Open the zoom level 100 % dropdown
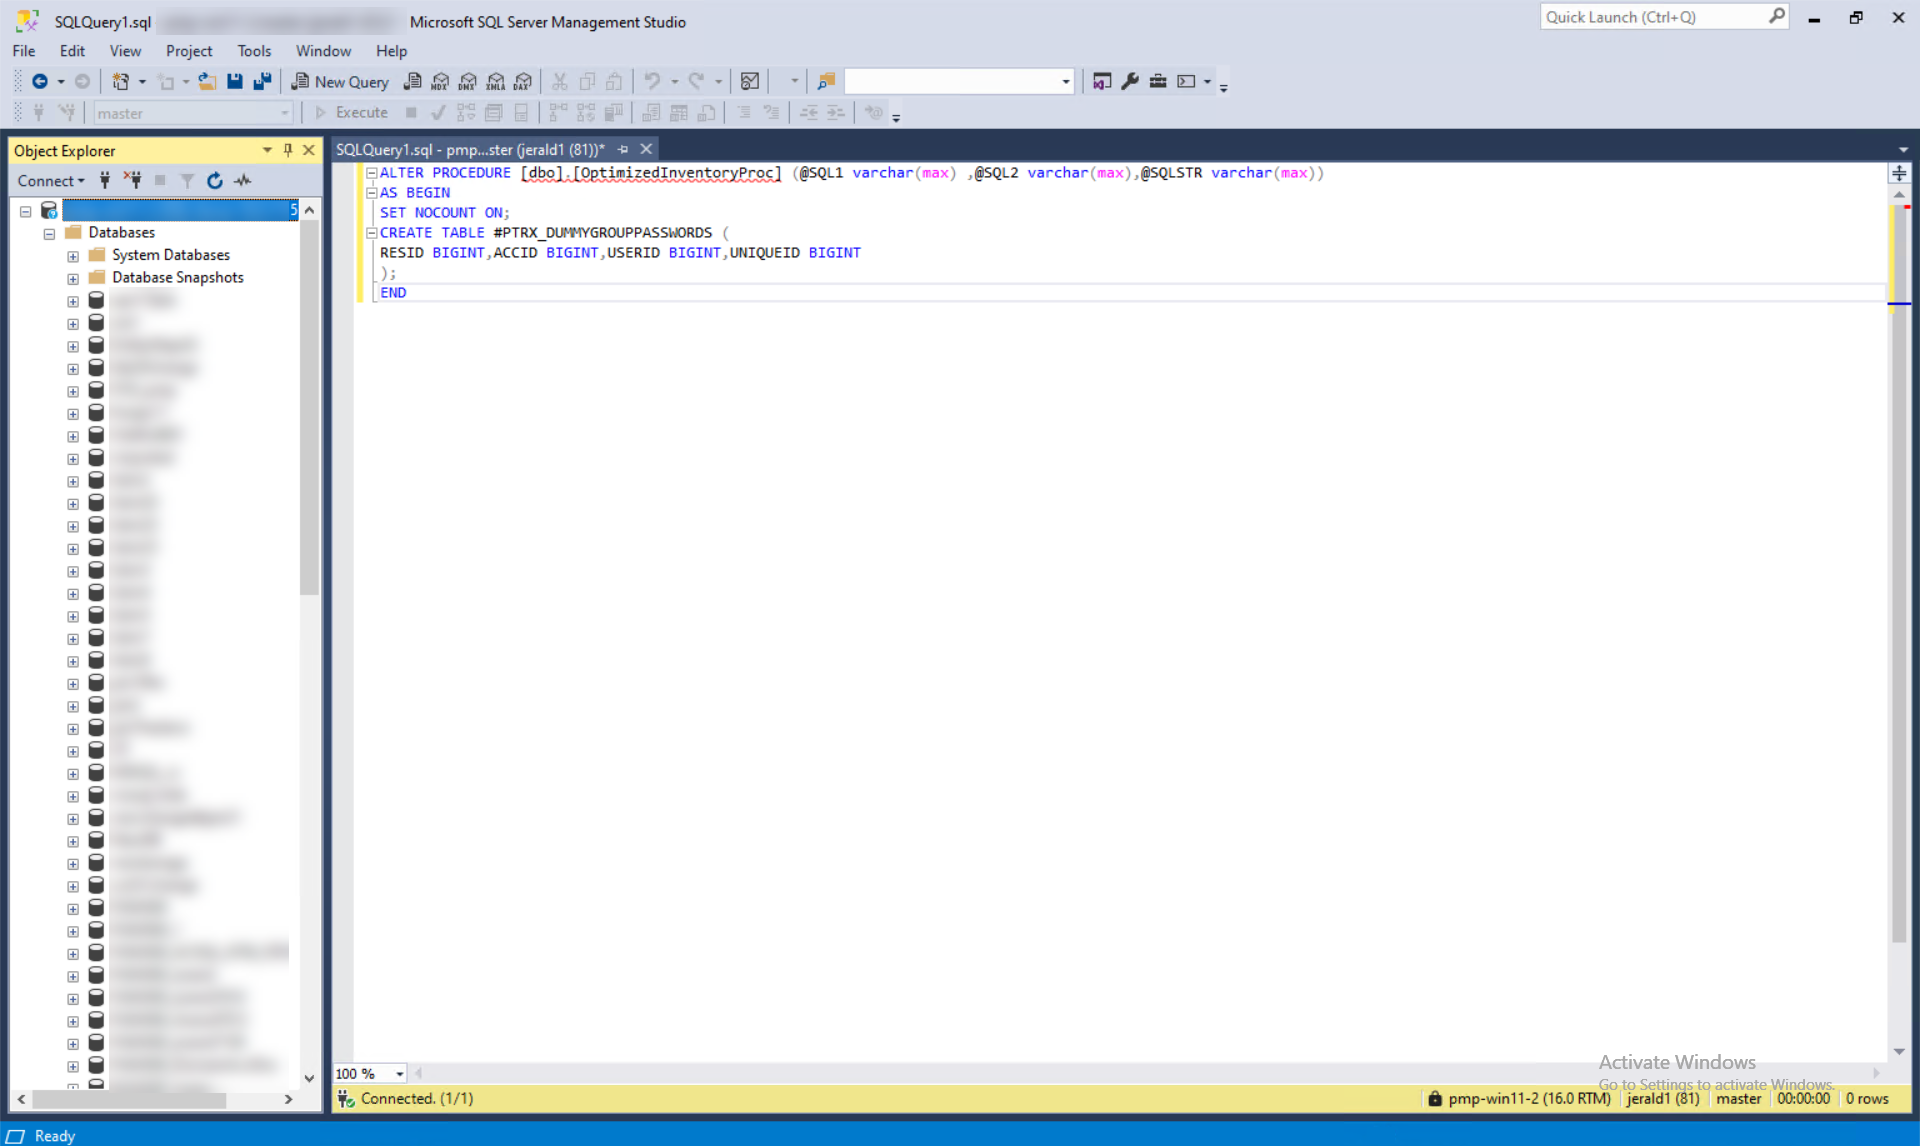The height and width of the screenshot is (1146, 1920). (399, 1073)
